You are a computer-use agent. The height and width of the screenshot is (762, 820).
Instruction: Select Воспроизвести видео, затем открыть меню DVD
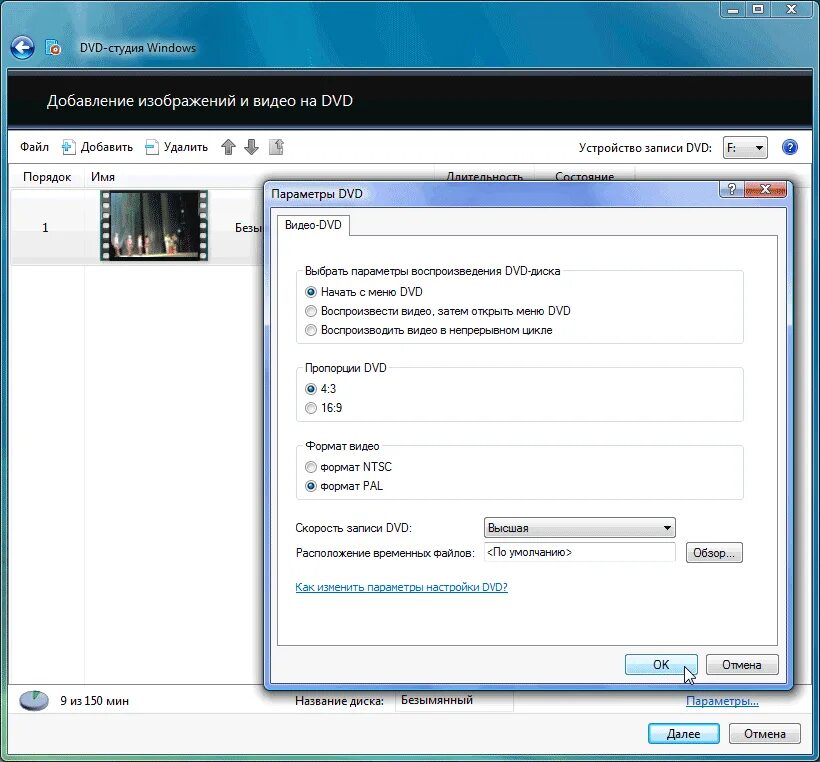coord(438,311)
